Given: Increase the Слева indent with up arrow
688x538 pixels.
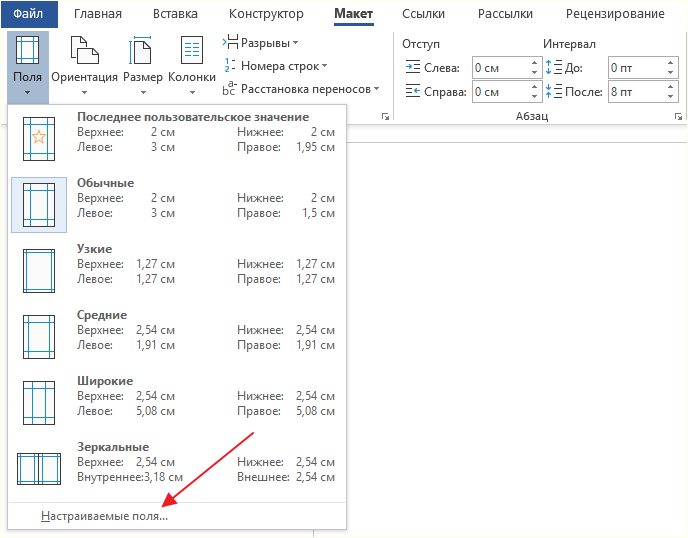Looking at the screenshot, I should click(x=534, y=62).
